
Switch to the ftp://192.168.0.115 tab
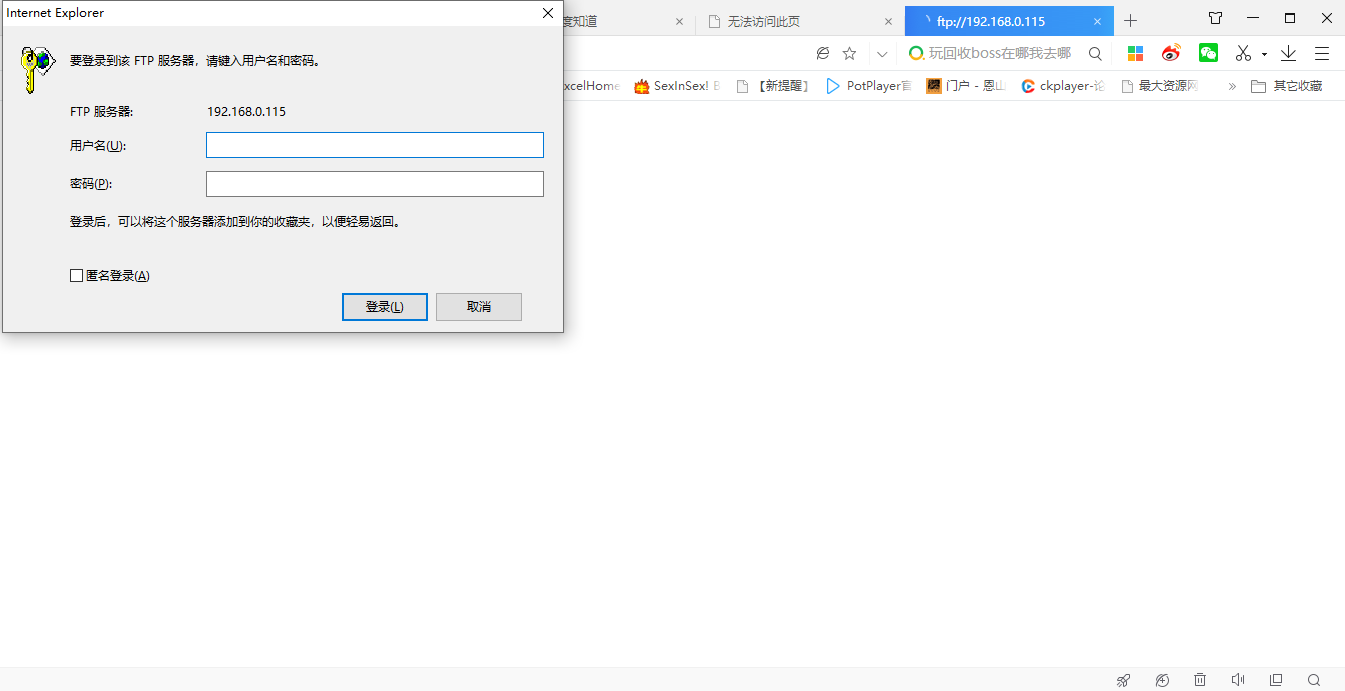click(x=1000, y=20)
